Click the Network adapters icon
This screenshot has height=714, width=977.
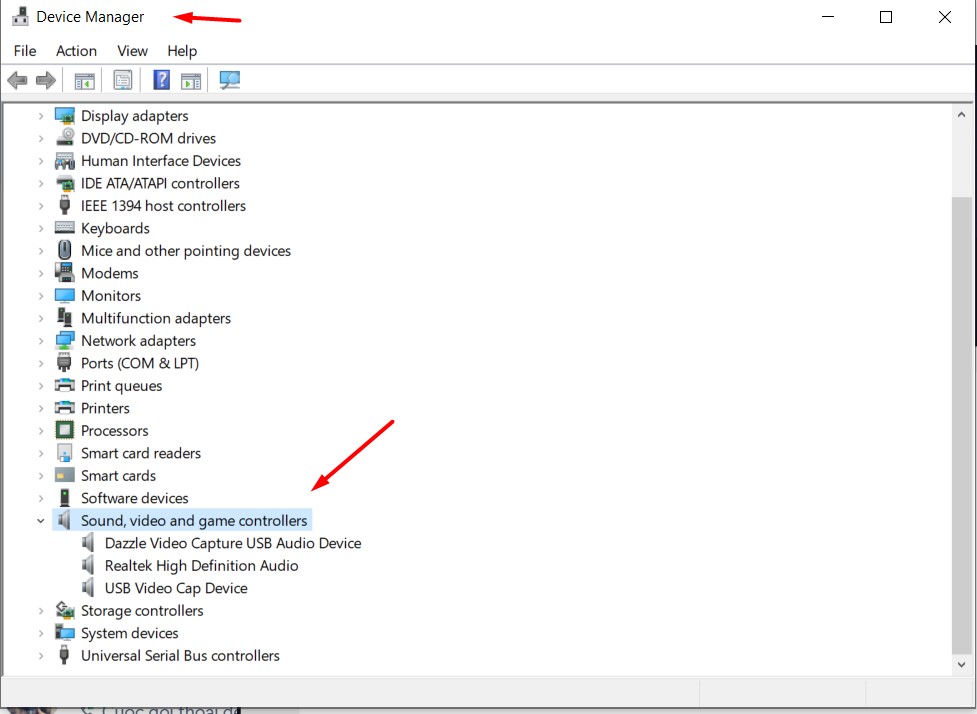(x=65, y=341)
